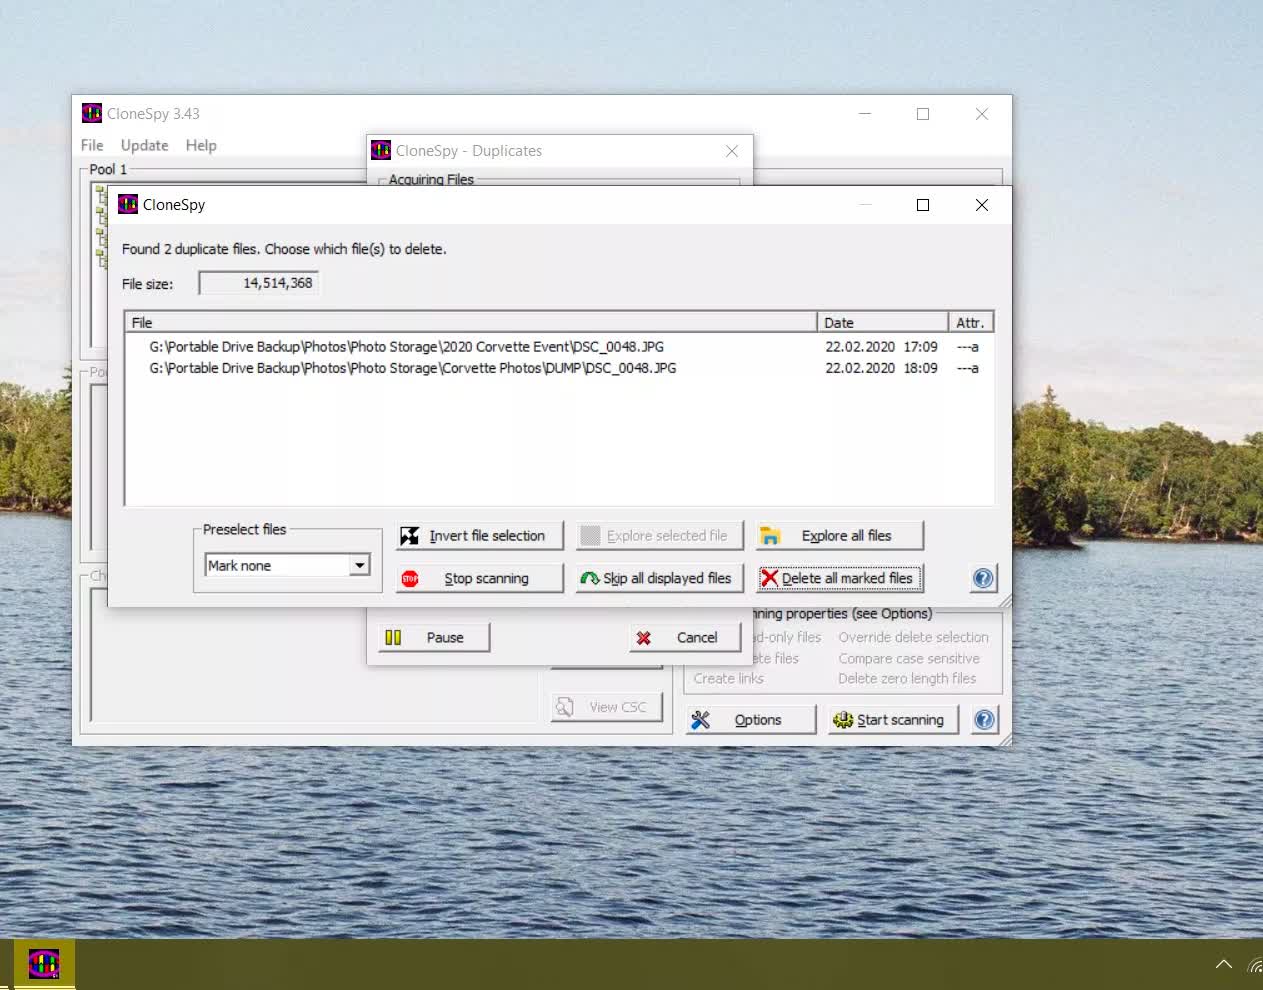Click the Mark none combo box field
This screenshot has width=1263, height=990.
point(277,566)
